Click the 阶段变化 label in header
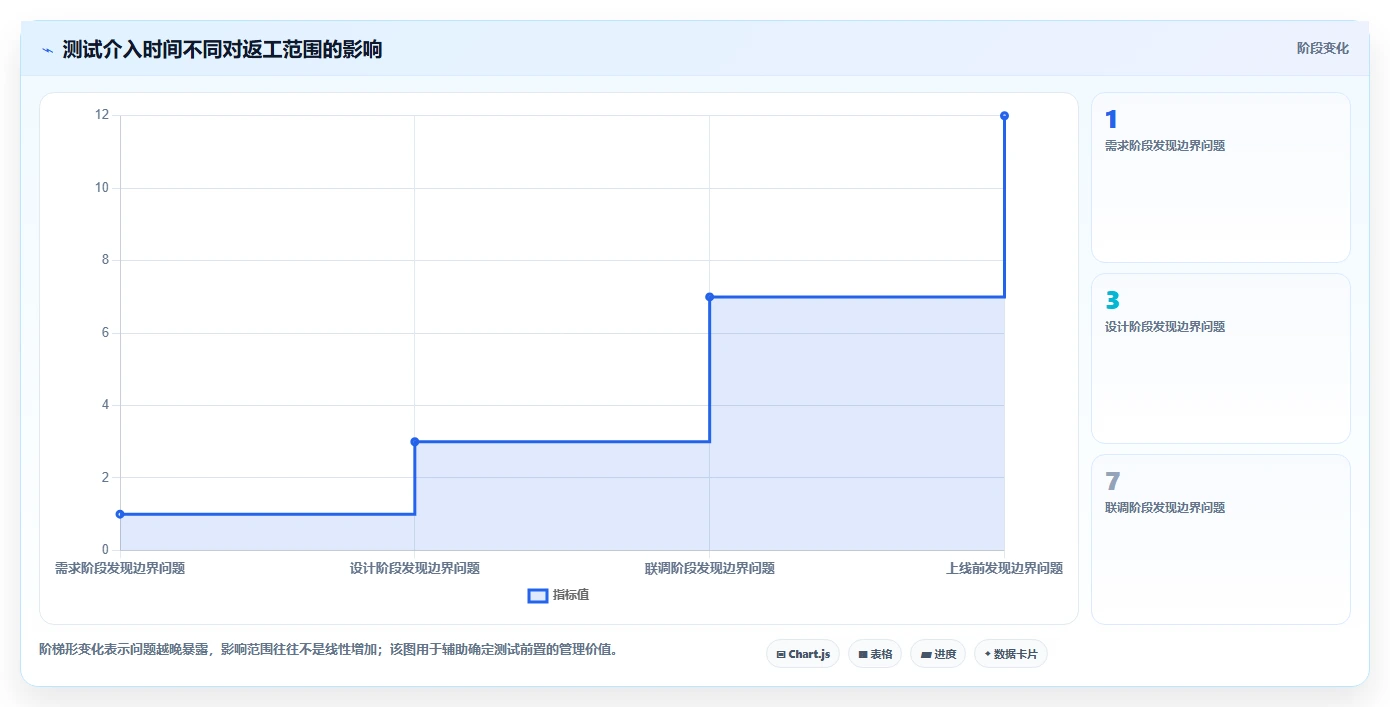 1322,48
